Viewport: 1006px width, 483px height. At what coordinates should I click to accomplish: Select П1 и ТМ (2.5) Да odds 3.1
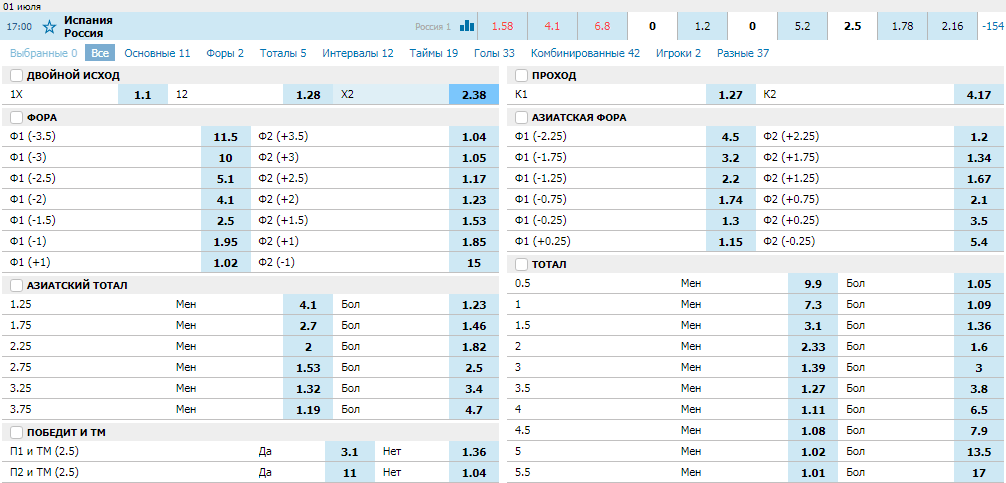(x=350, y=452)
